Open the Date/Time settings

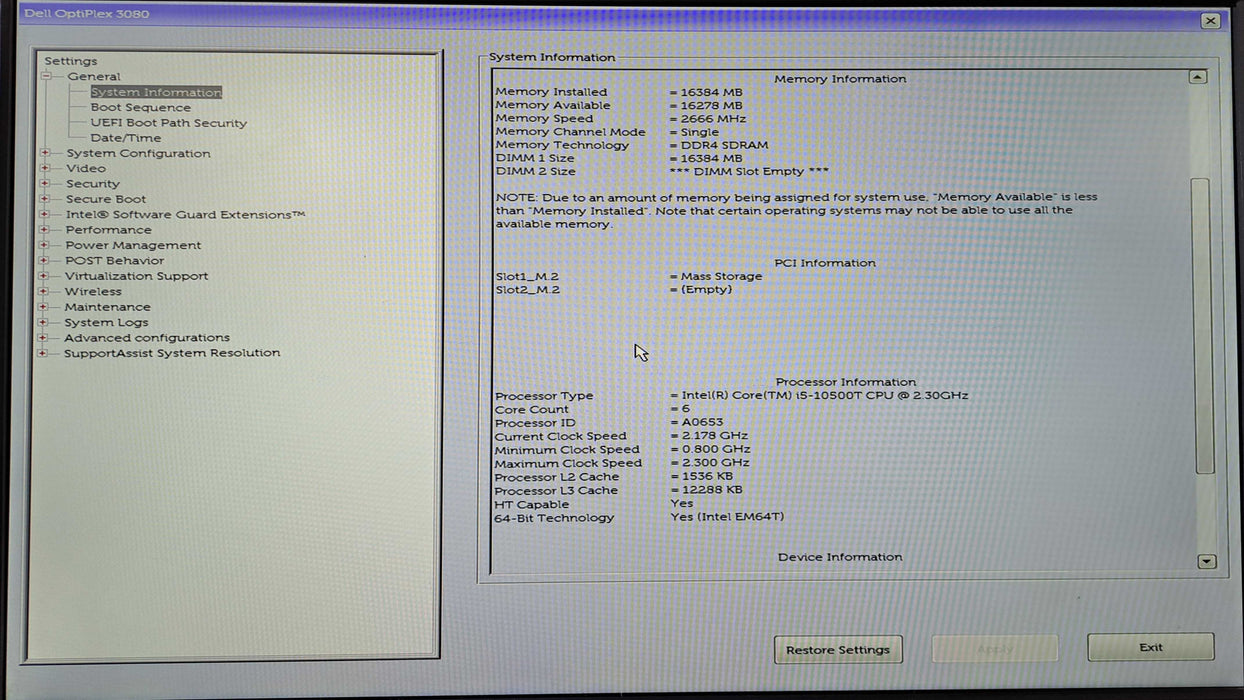click(125, 138)
